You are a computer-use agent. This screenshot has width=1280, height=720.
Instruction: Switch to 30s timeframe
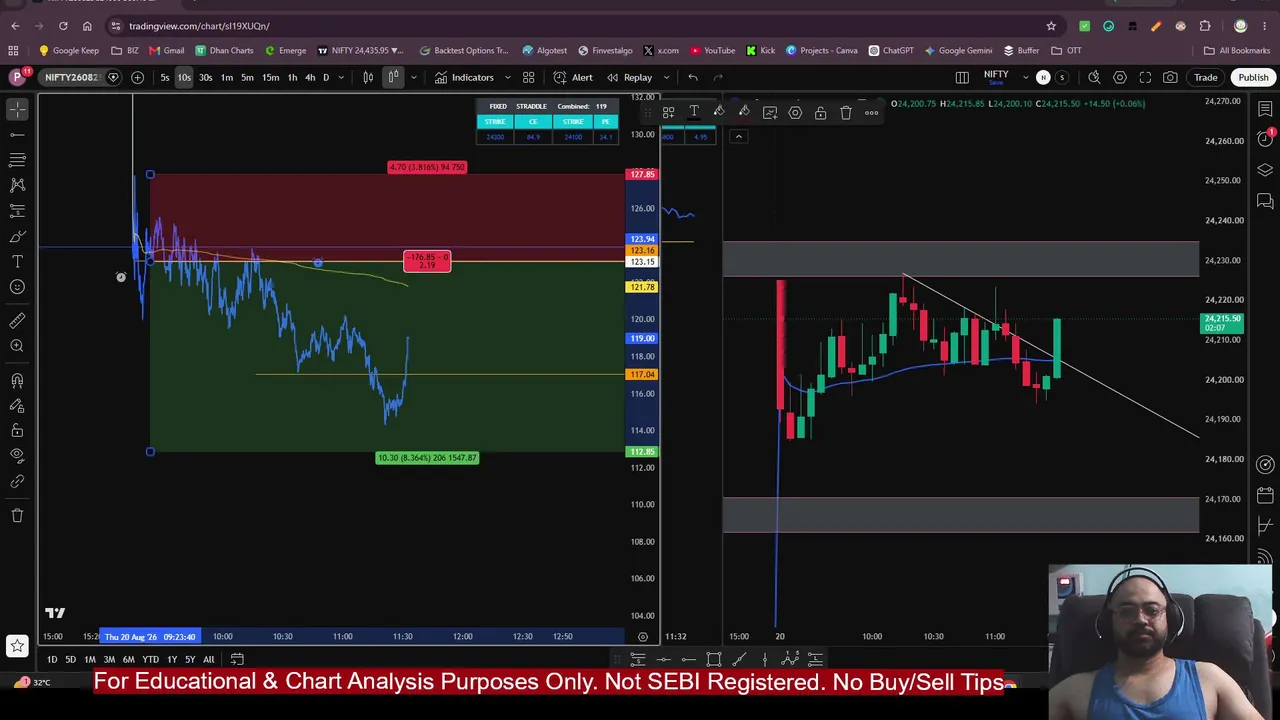point(205,77)
